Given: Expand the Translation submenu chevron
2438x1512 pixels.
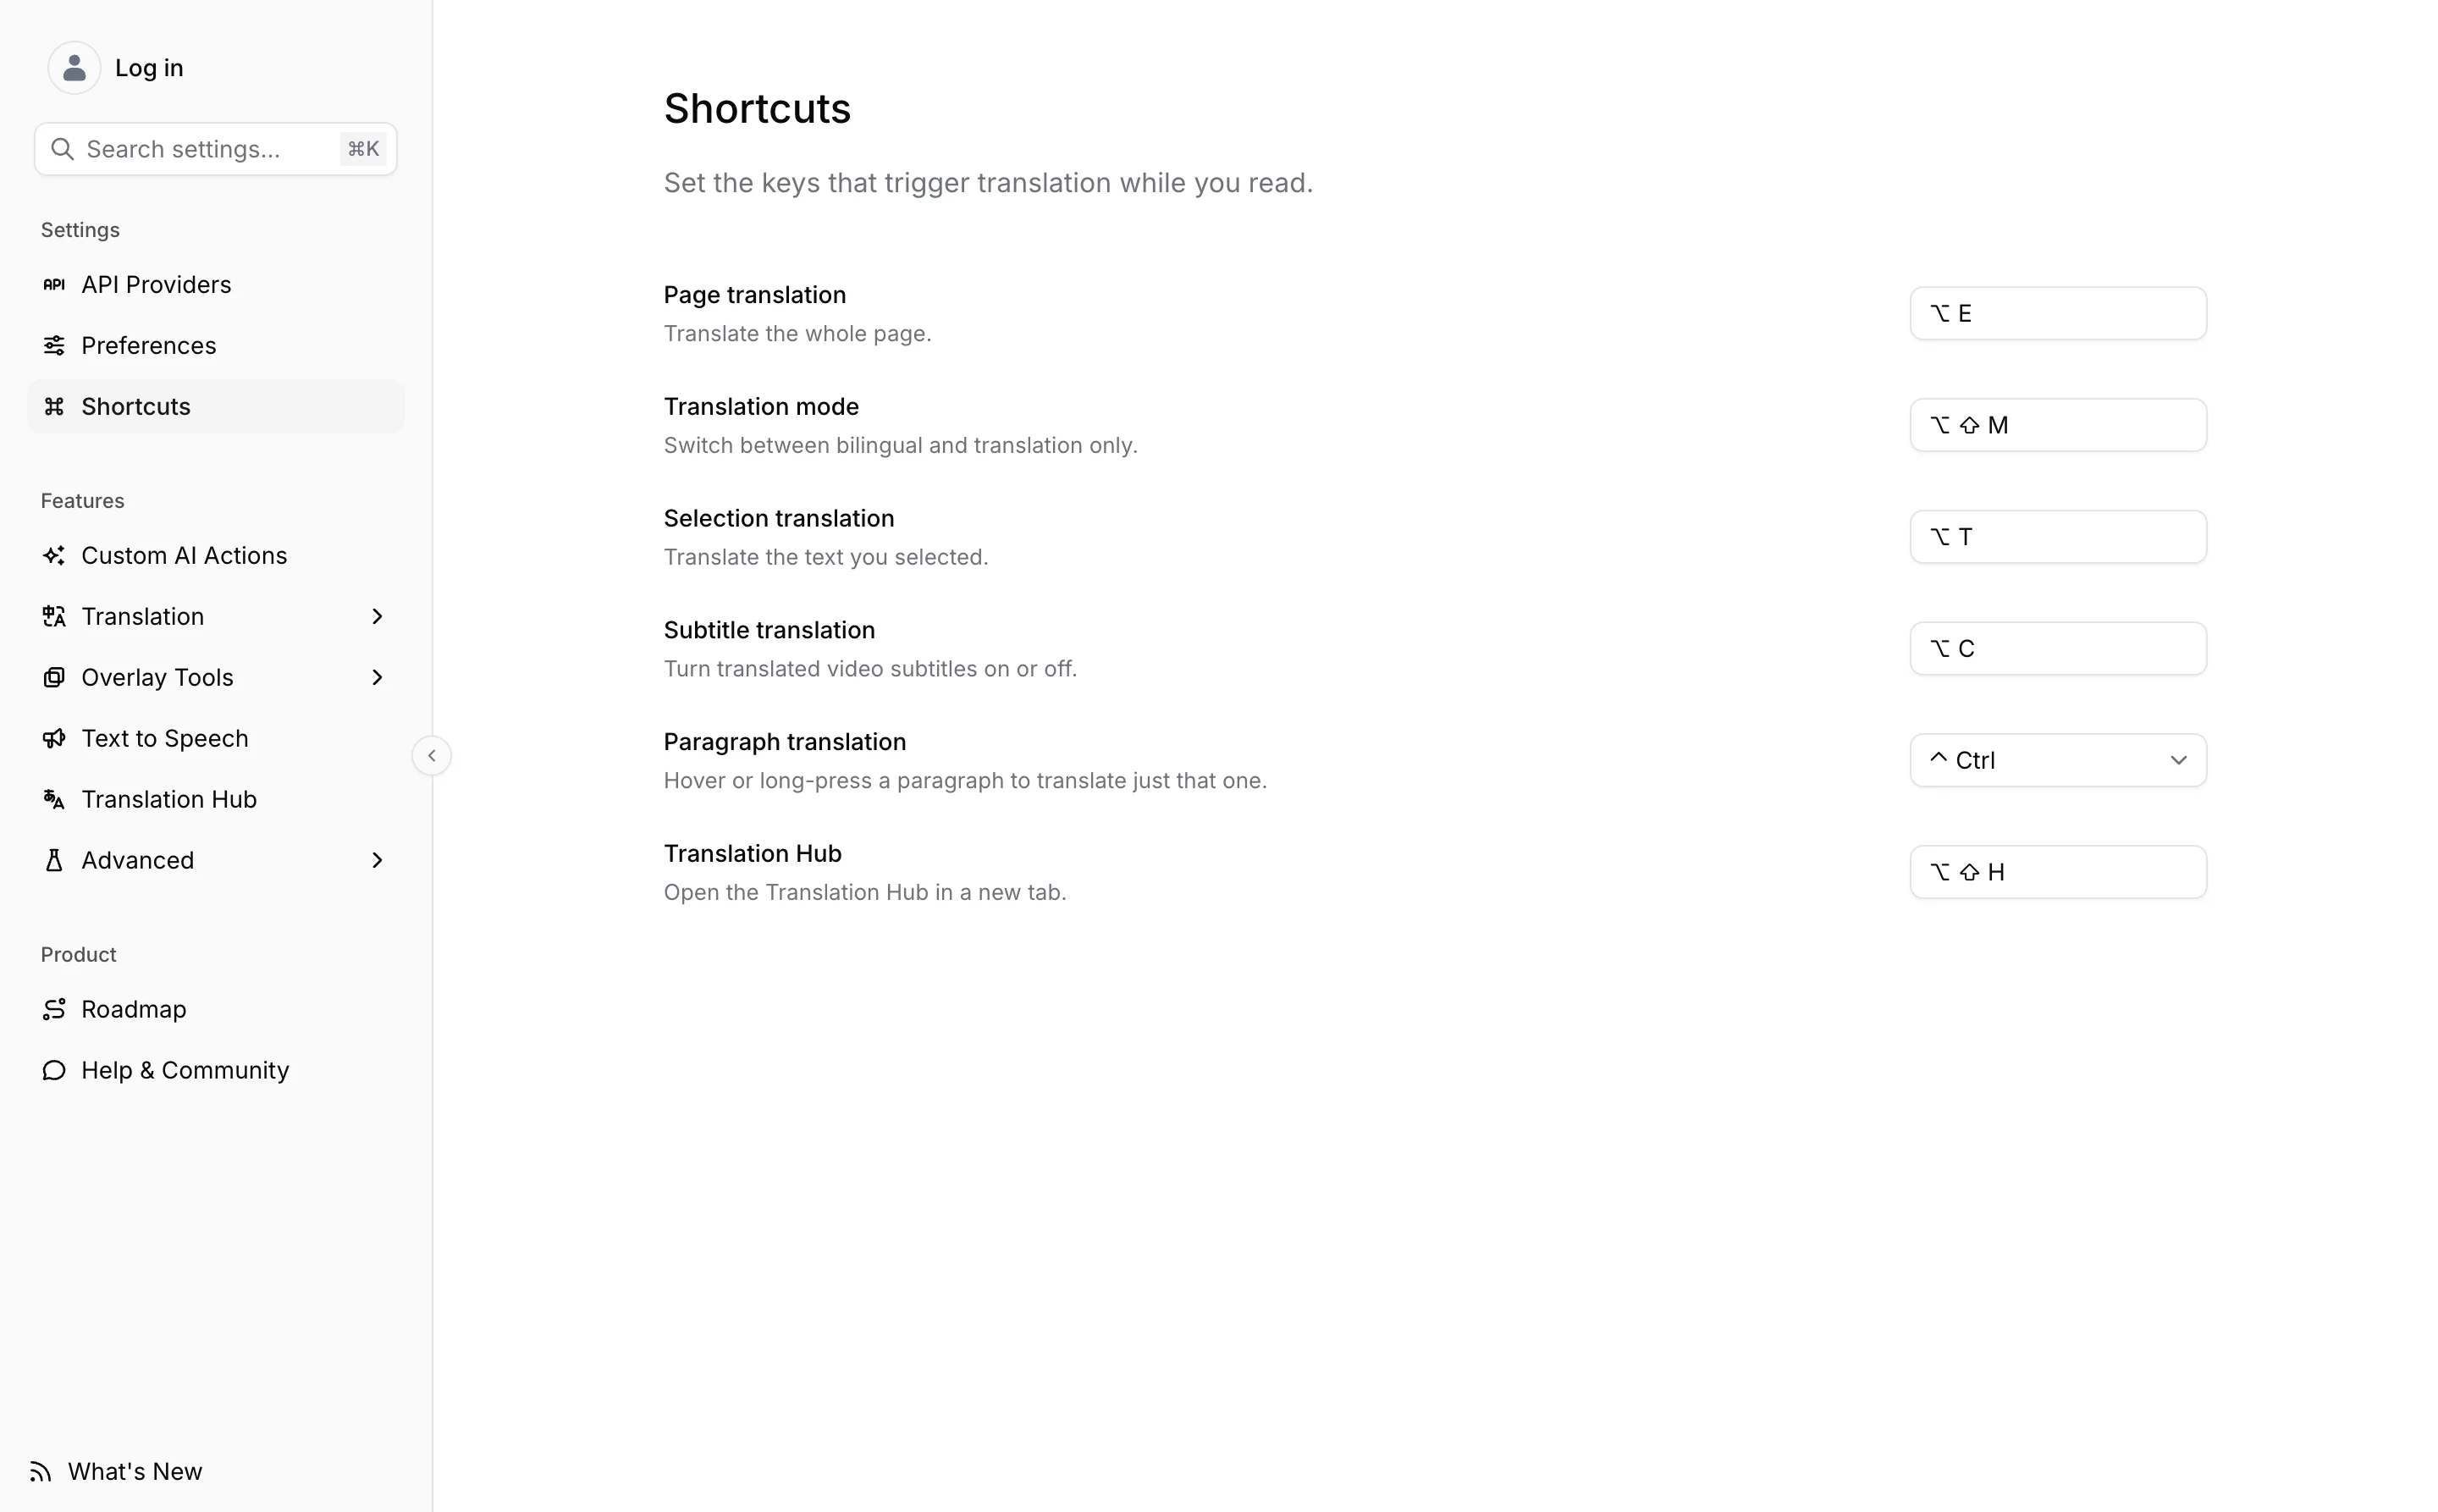Looking at the screenshot, I should (x=377, y=617).
